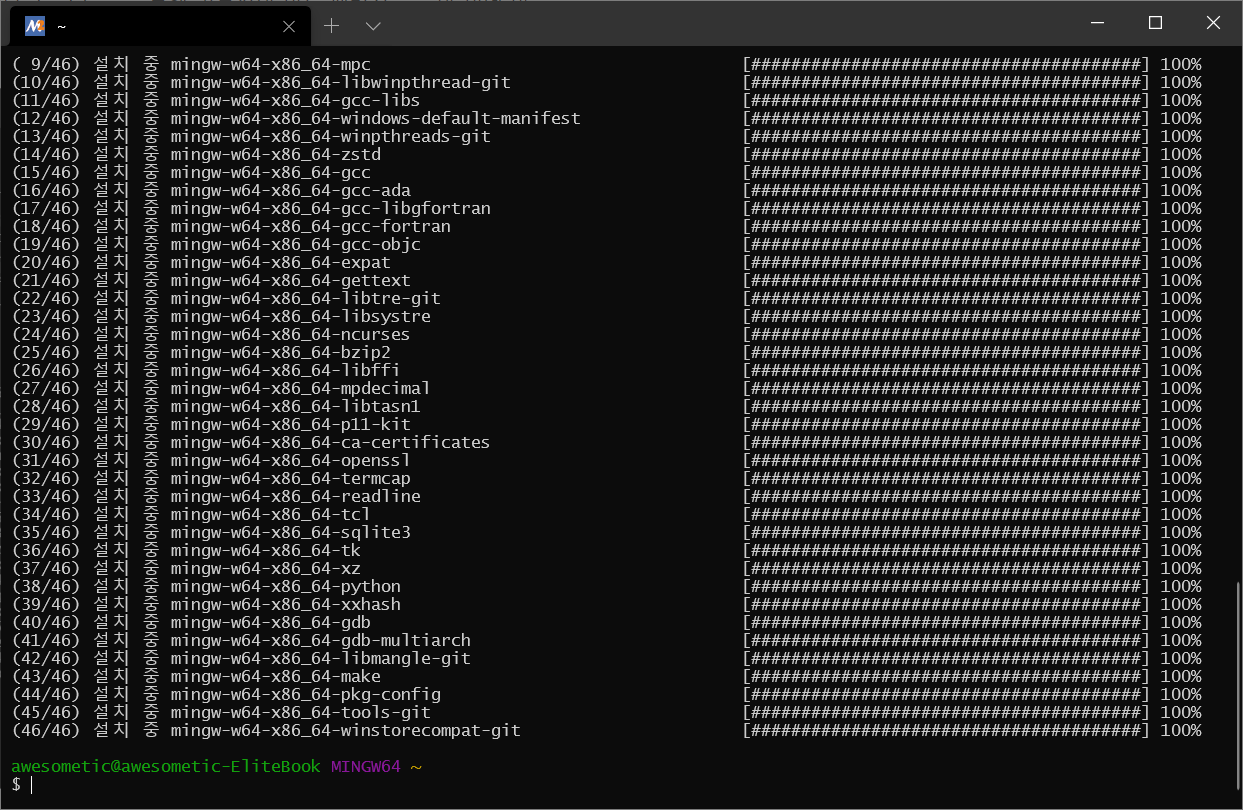
Task: Click mingw-w64-x86_64-ncurses text
Action: pos(291,334)
